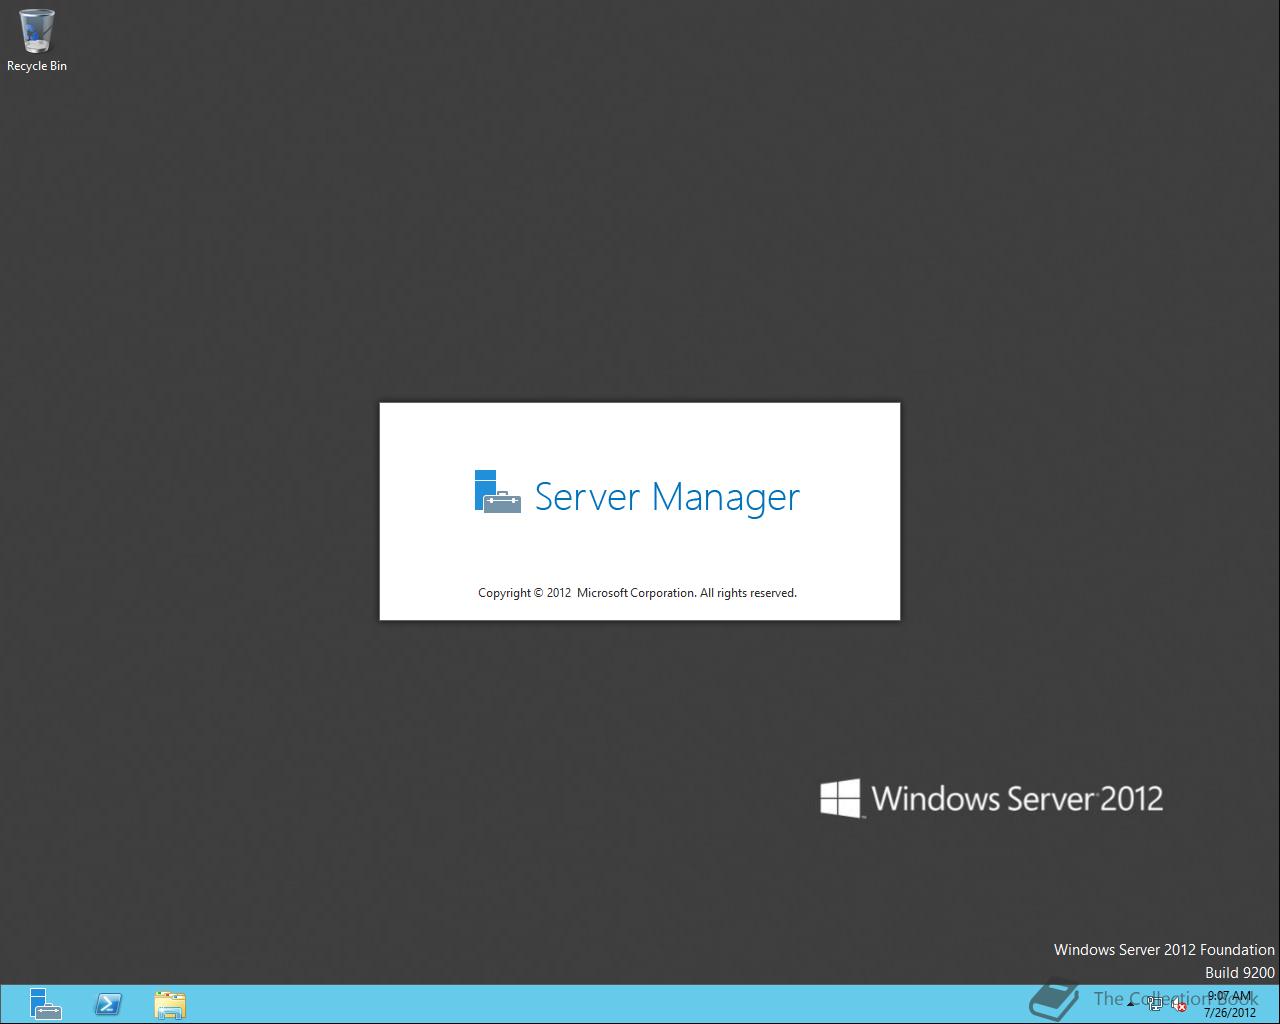Image resolution: width=1280 pixels, height=1024 pixels.
Task: Select the Recycle Bin desktop icon
Action: [37, 41]
